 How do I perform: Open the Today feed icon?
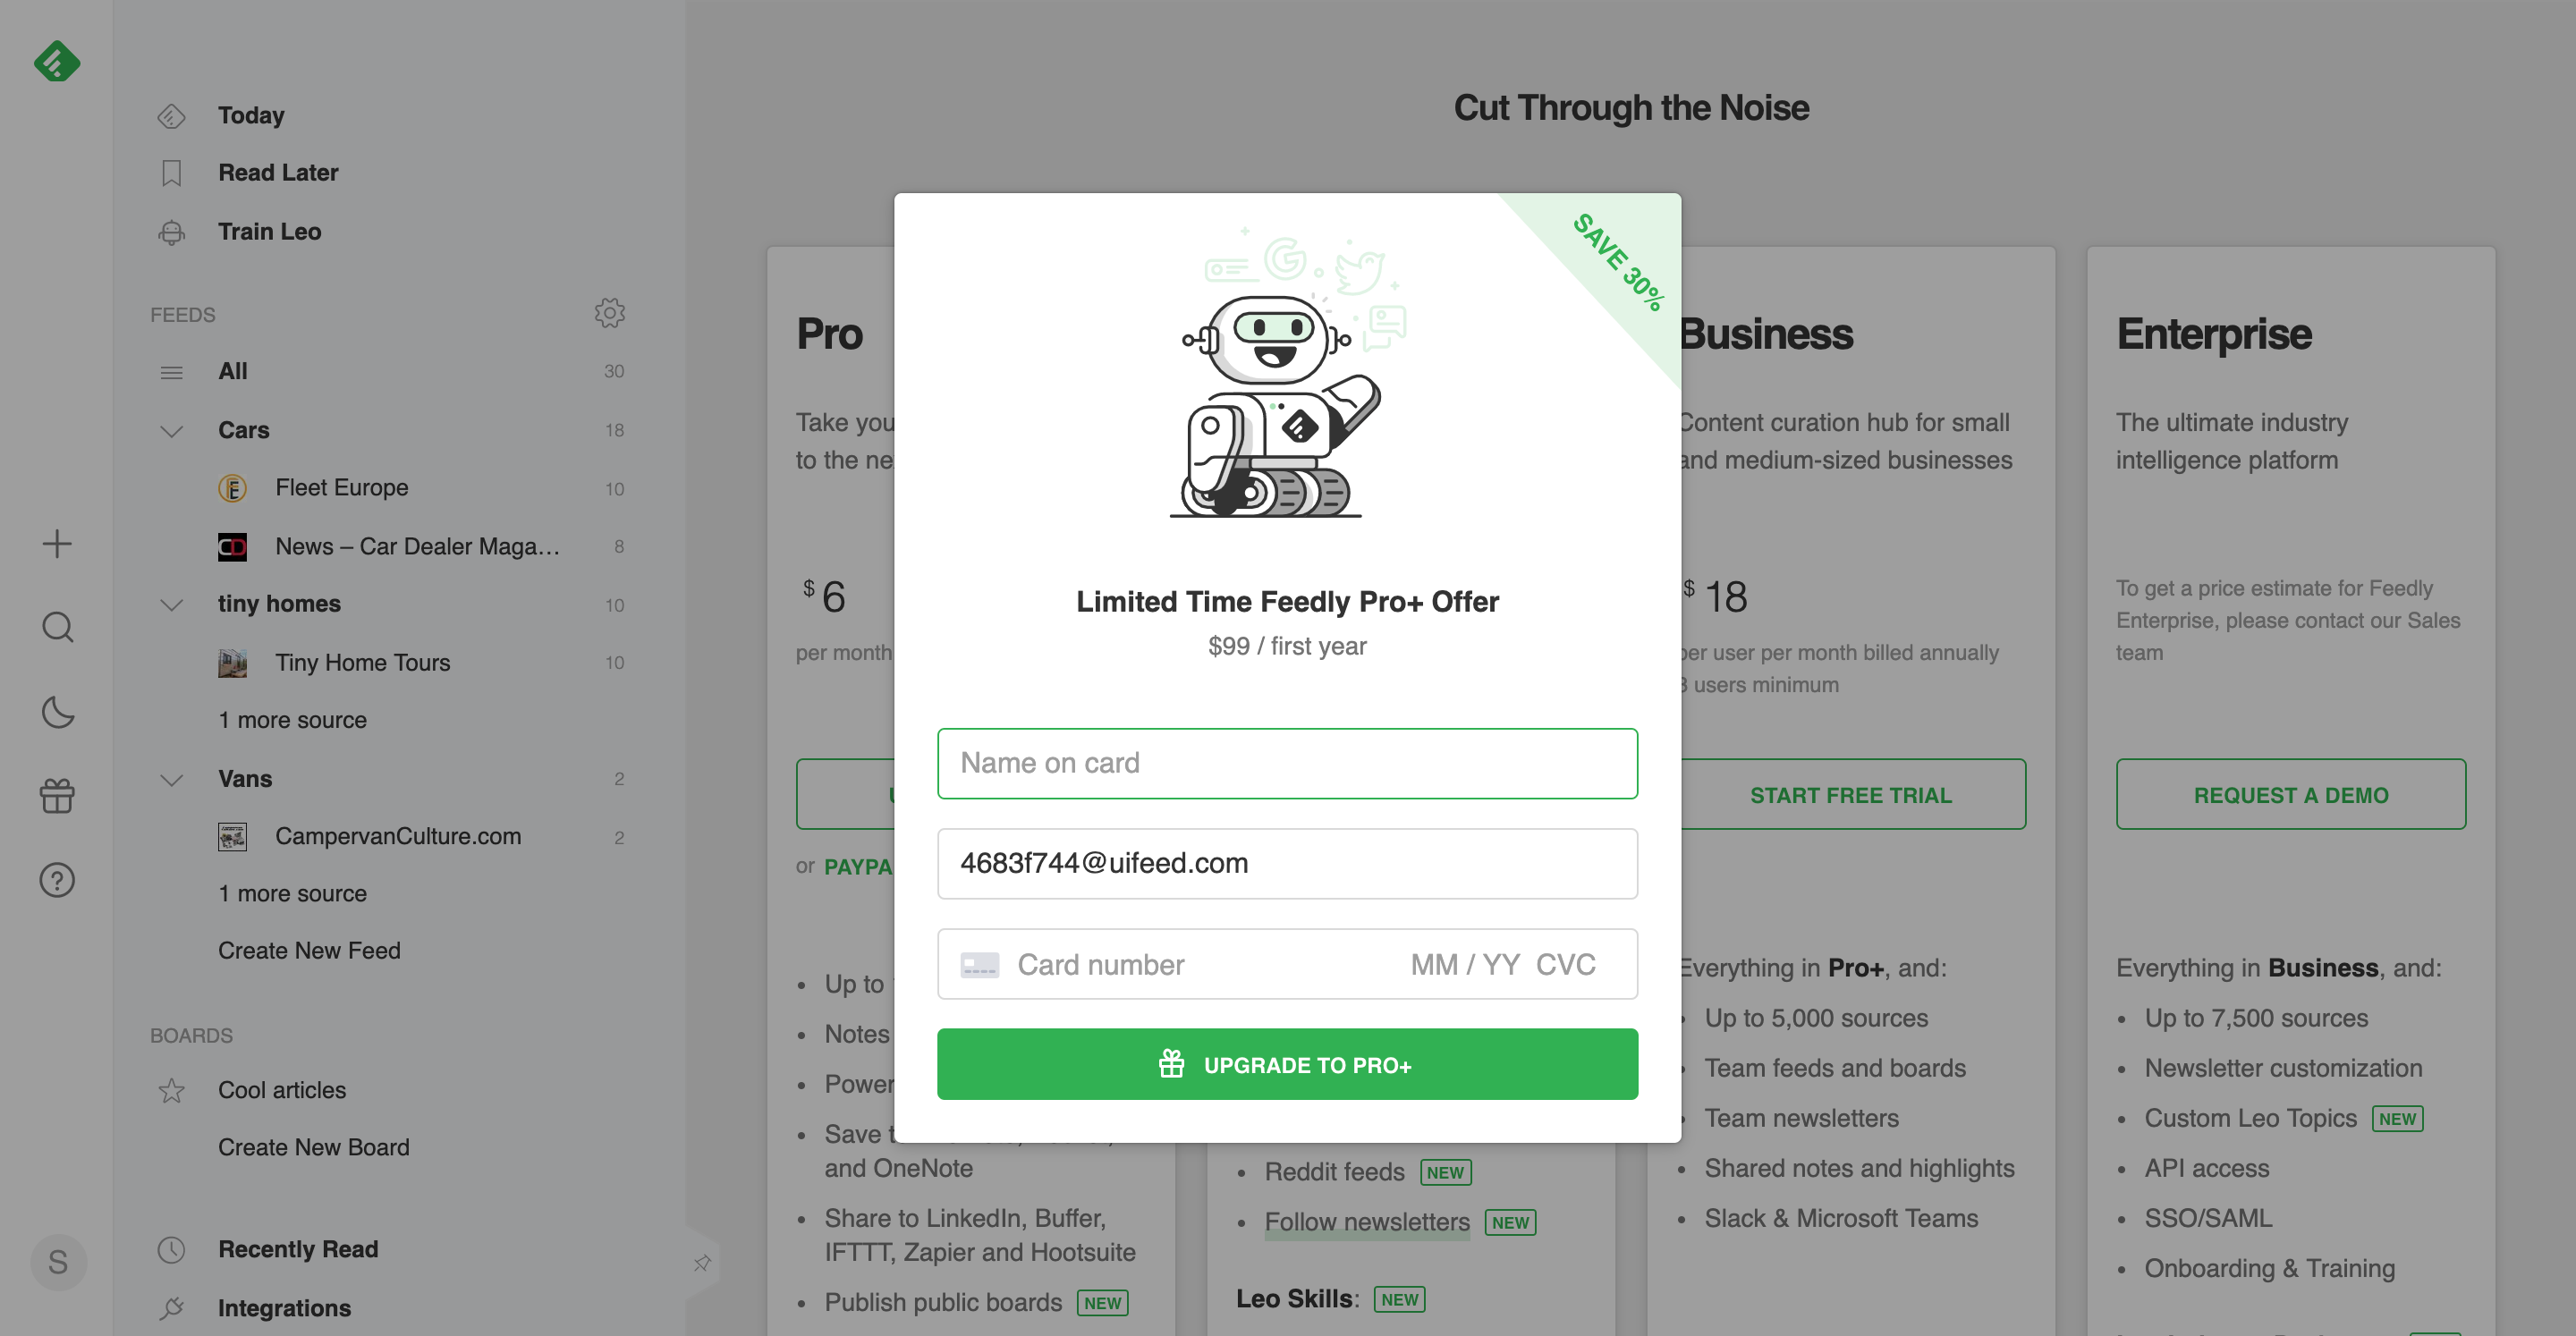click(x=170, y=114)
